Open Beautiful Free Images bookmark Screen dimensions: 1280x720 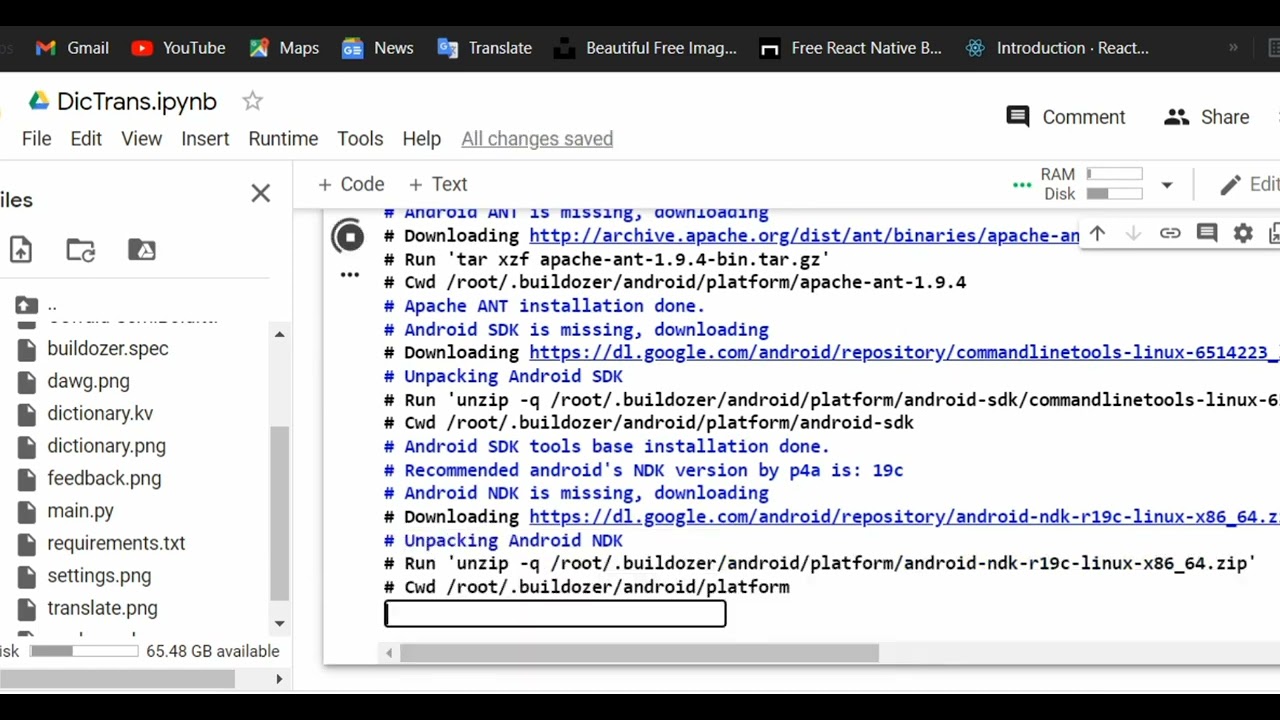click(x=645, y=48)
